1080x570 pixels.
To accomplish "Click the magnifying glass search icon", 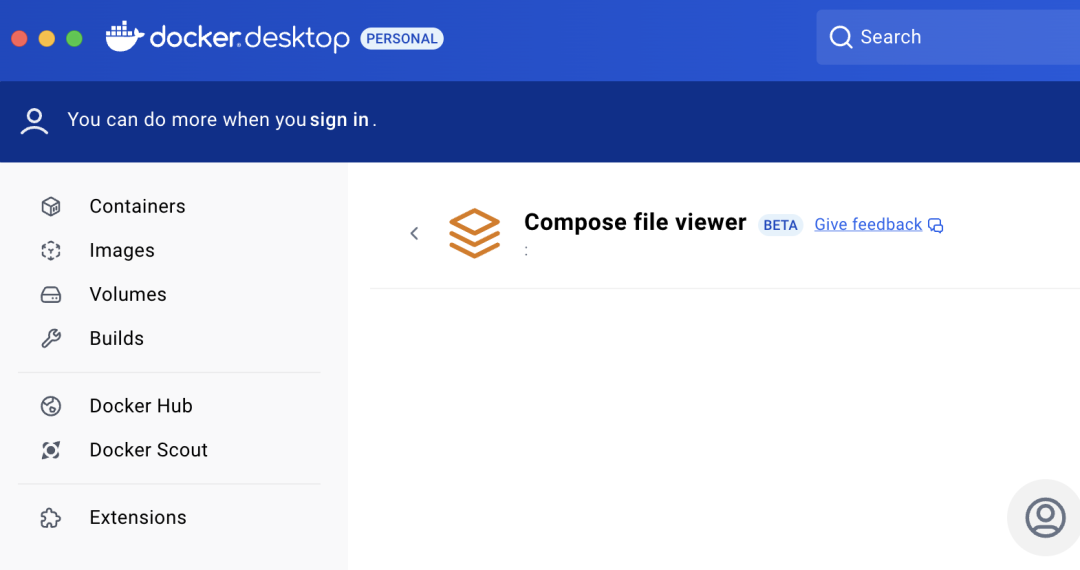I will coord(841,37).
